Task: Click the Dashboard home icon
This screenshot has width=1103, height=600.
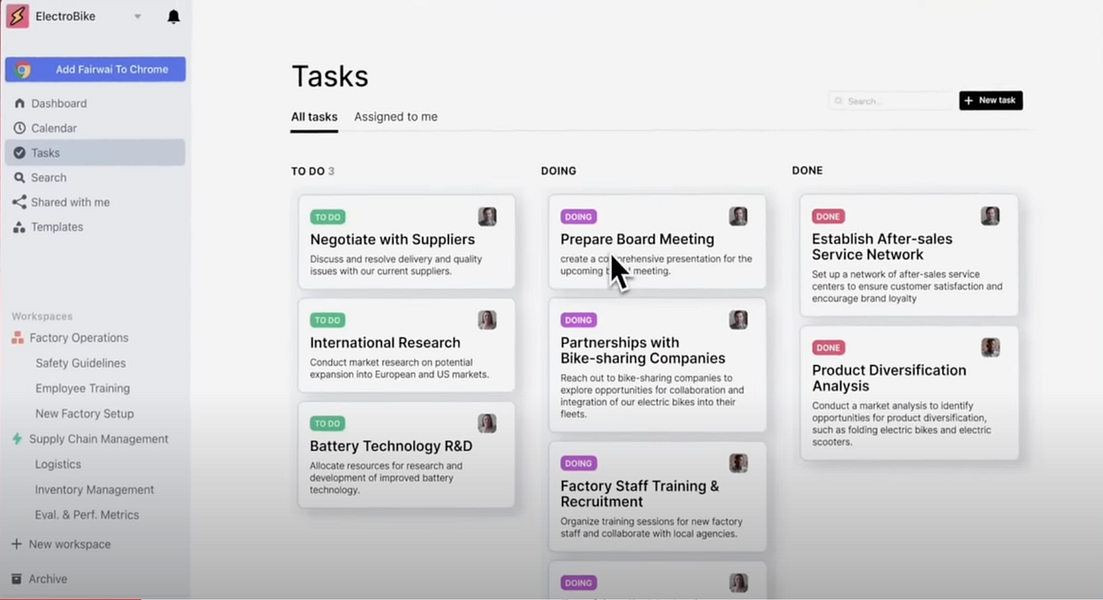Action: pyautogui.click(x=20, y=103)
